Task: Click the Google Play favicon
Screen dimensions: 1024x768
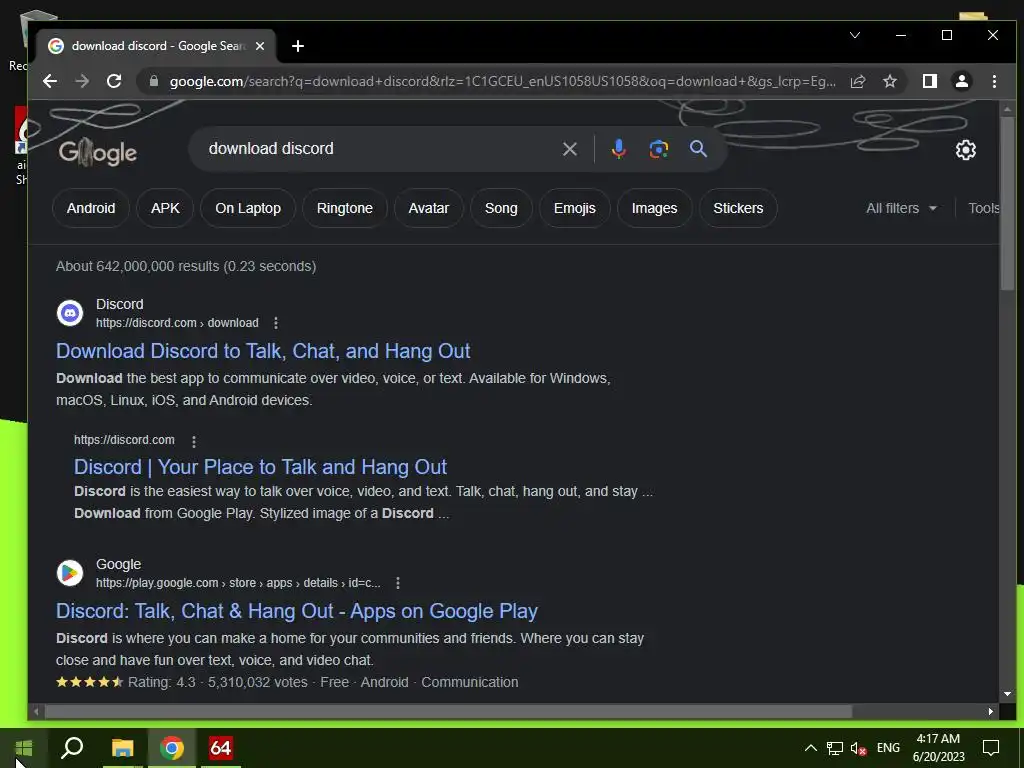Action: click(x=70, y=573)
